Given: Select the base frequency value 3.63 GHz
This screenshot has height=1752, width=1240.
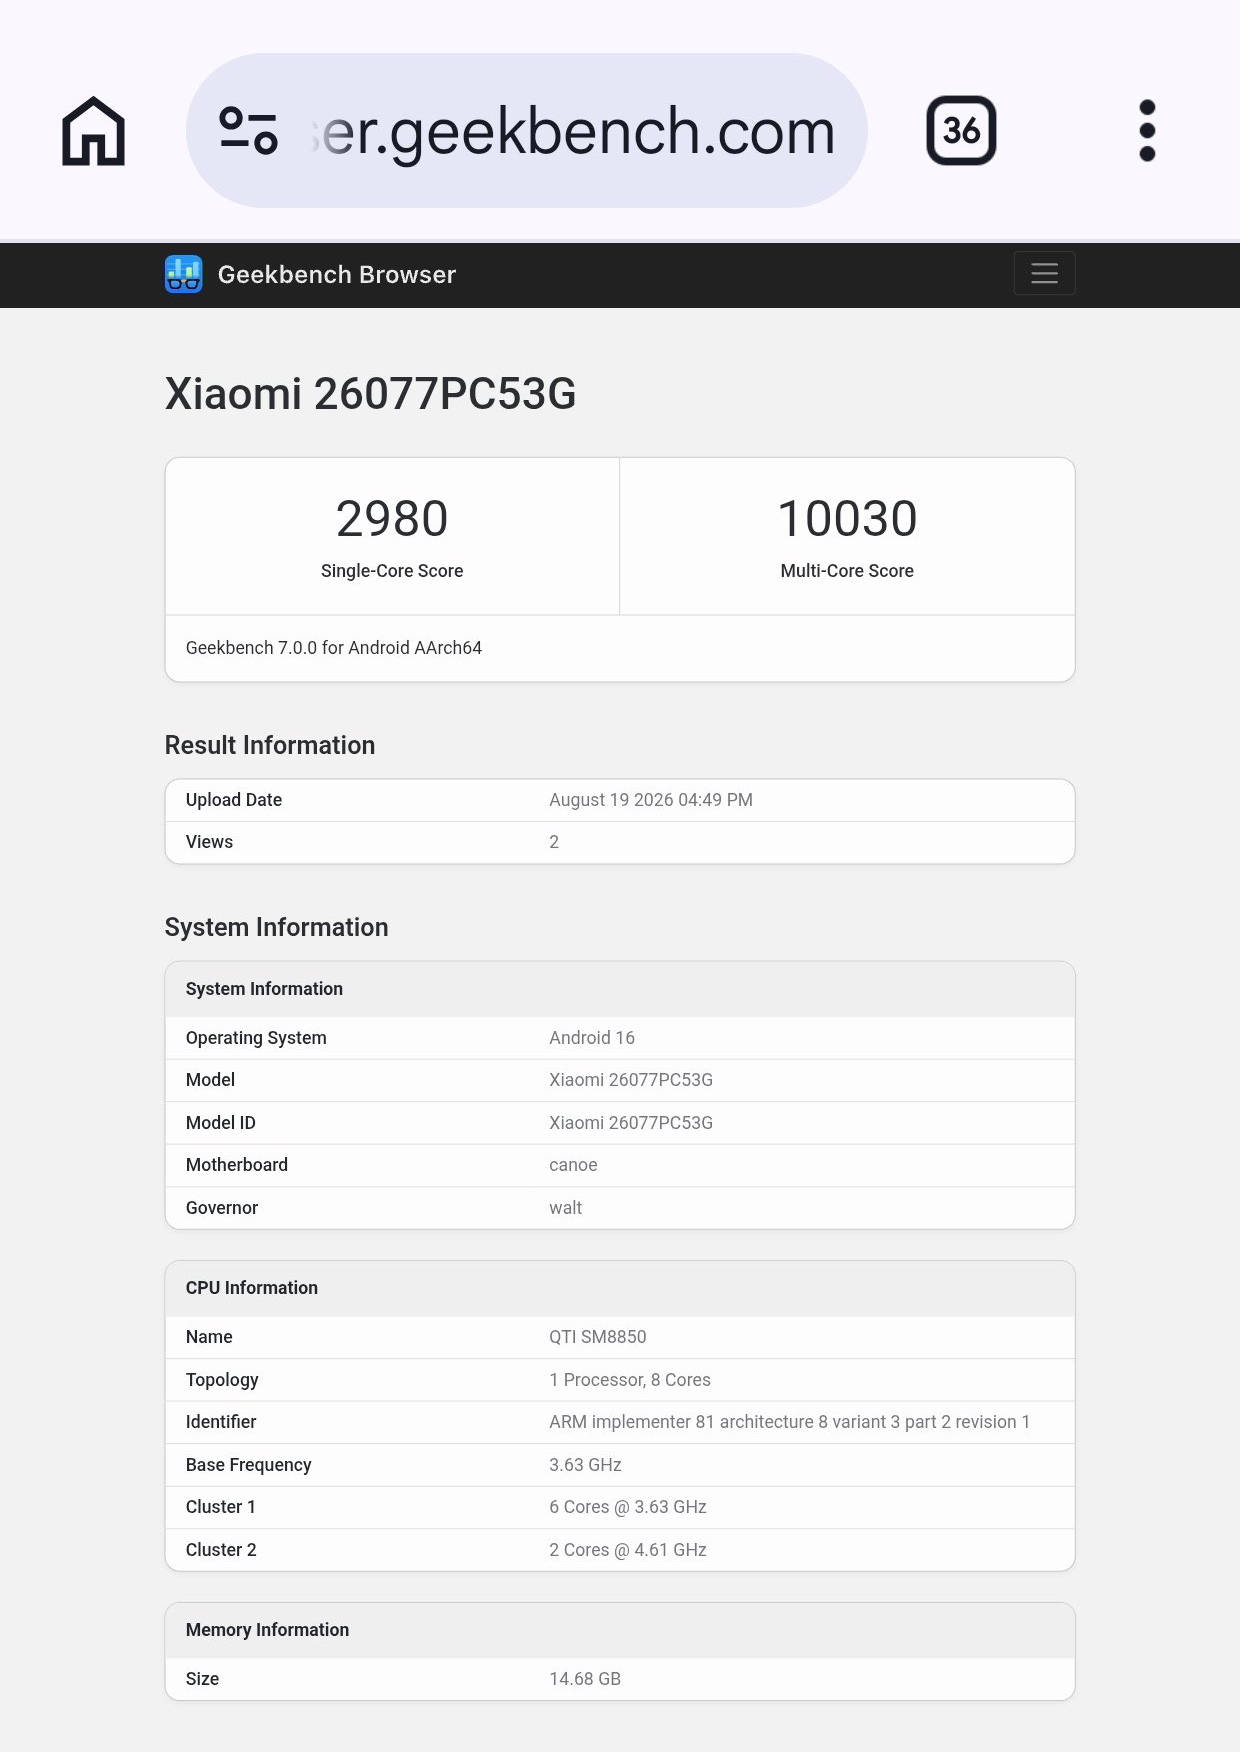Looking at the screenshot, I should 585,1465.
